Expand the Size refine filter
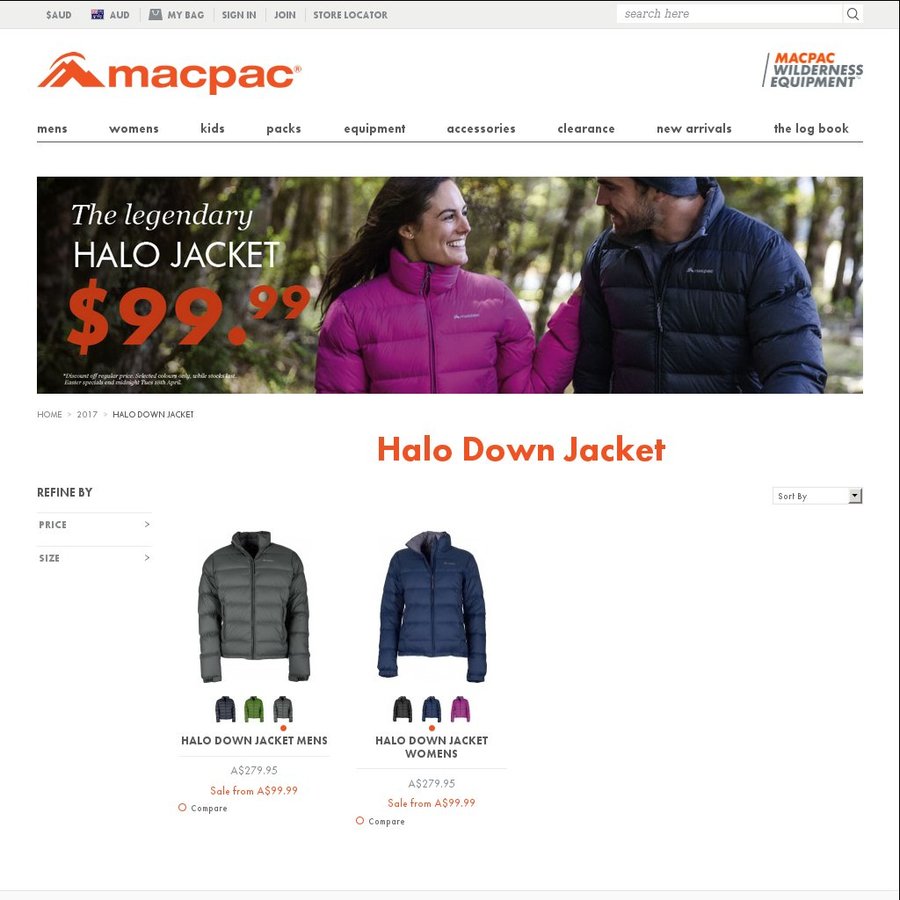Screen dimensions: 900x900 [94, 558]
